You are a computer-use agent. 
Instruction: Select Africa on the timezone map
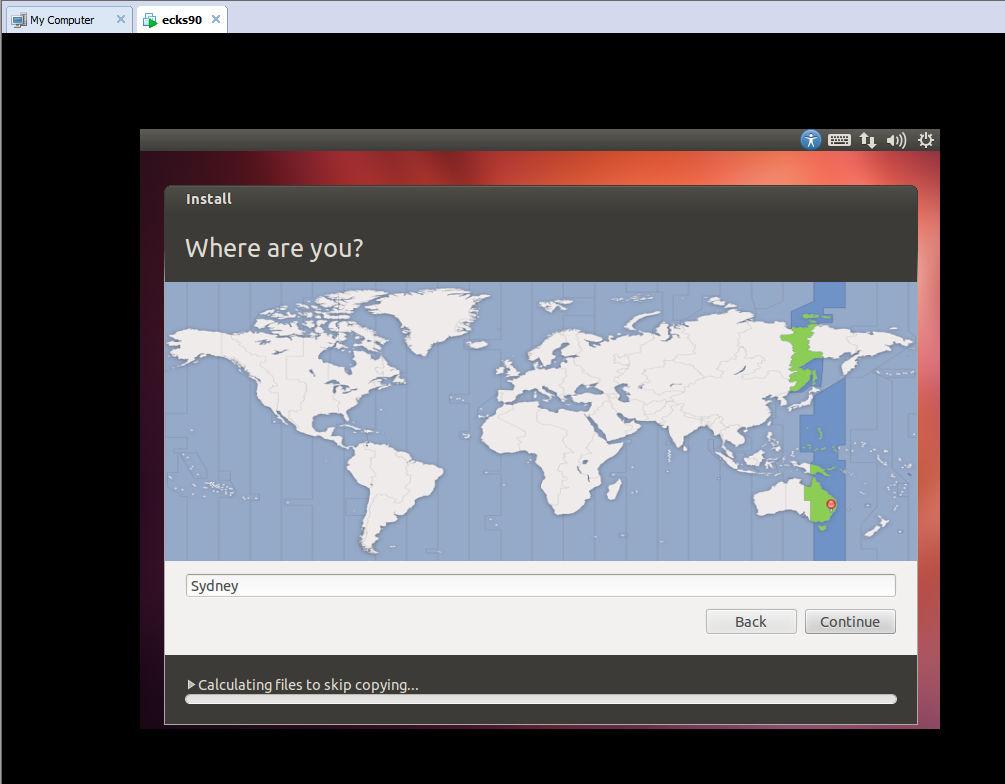coord(551,455)
